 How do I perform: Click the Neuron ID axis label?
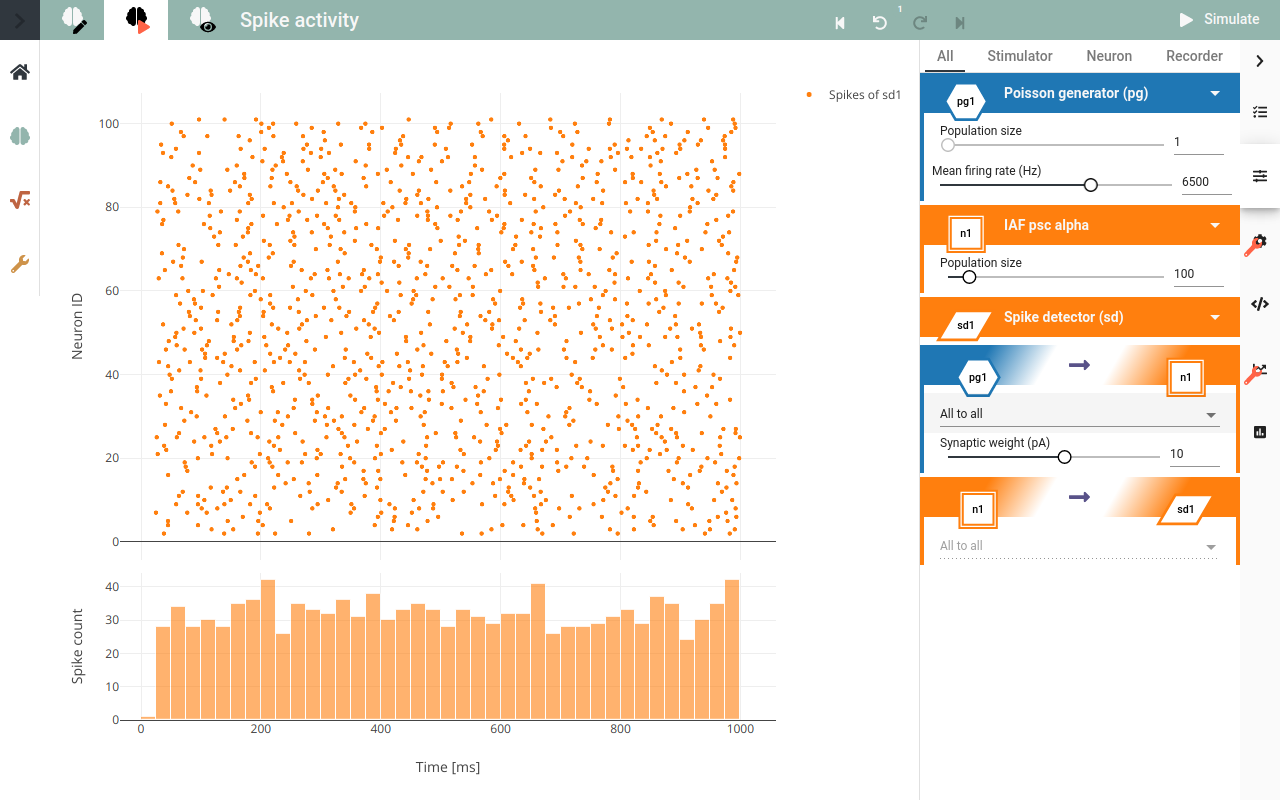[x=77, y=326]
